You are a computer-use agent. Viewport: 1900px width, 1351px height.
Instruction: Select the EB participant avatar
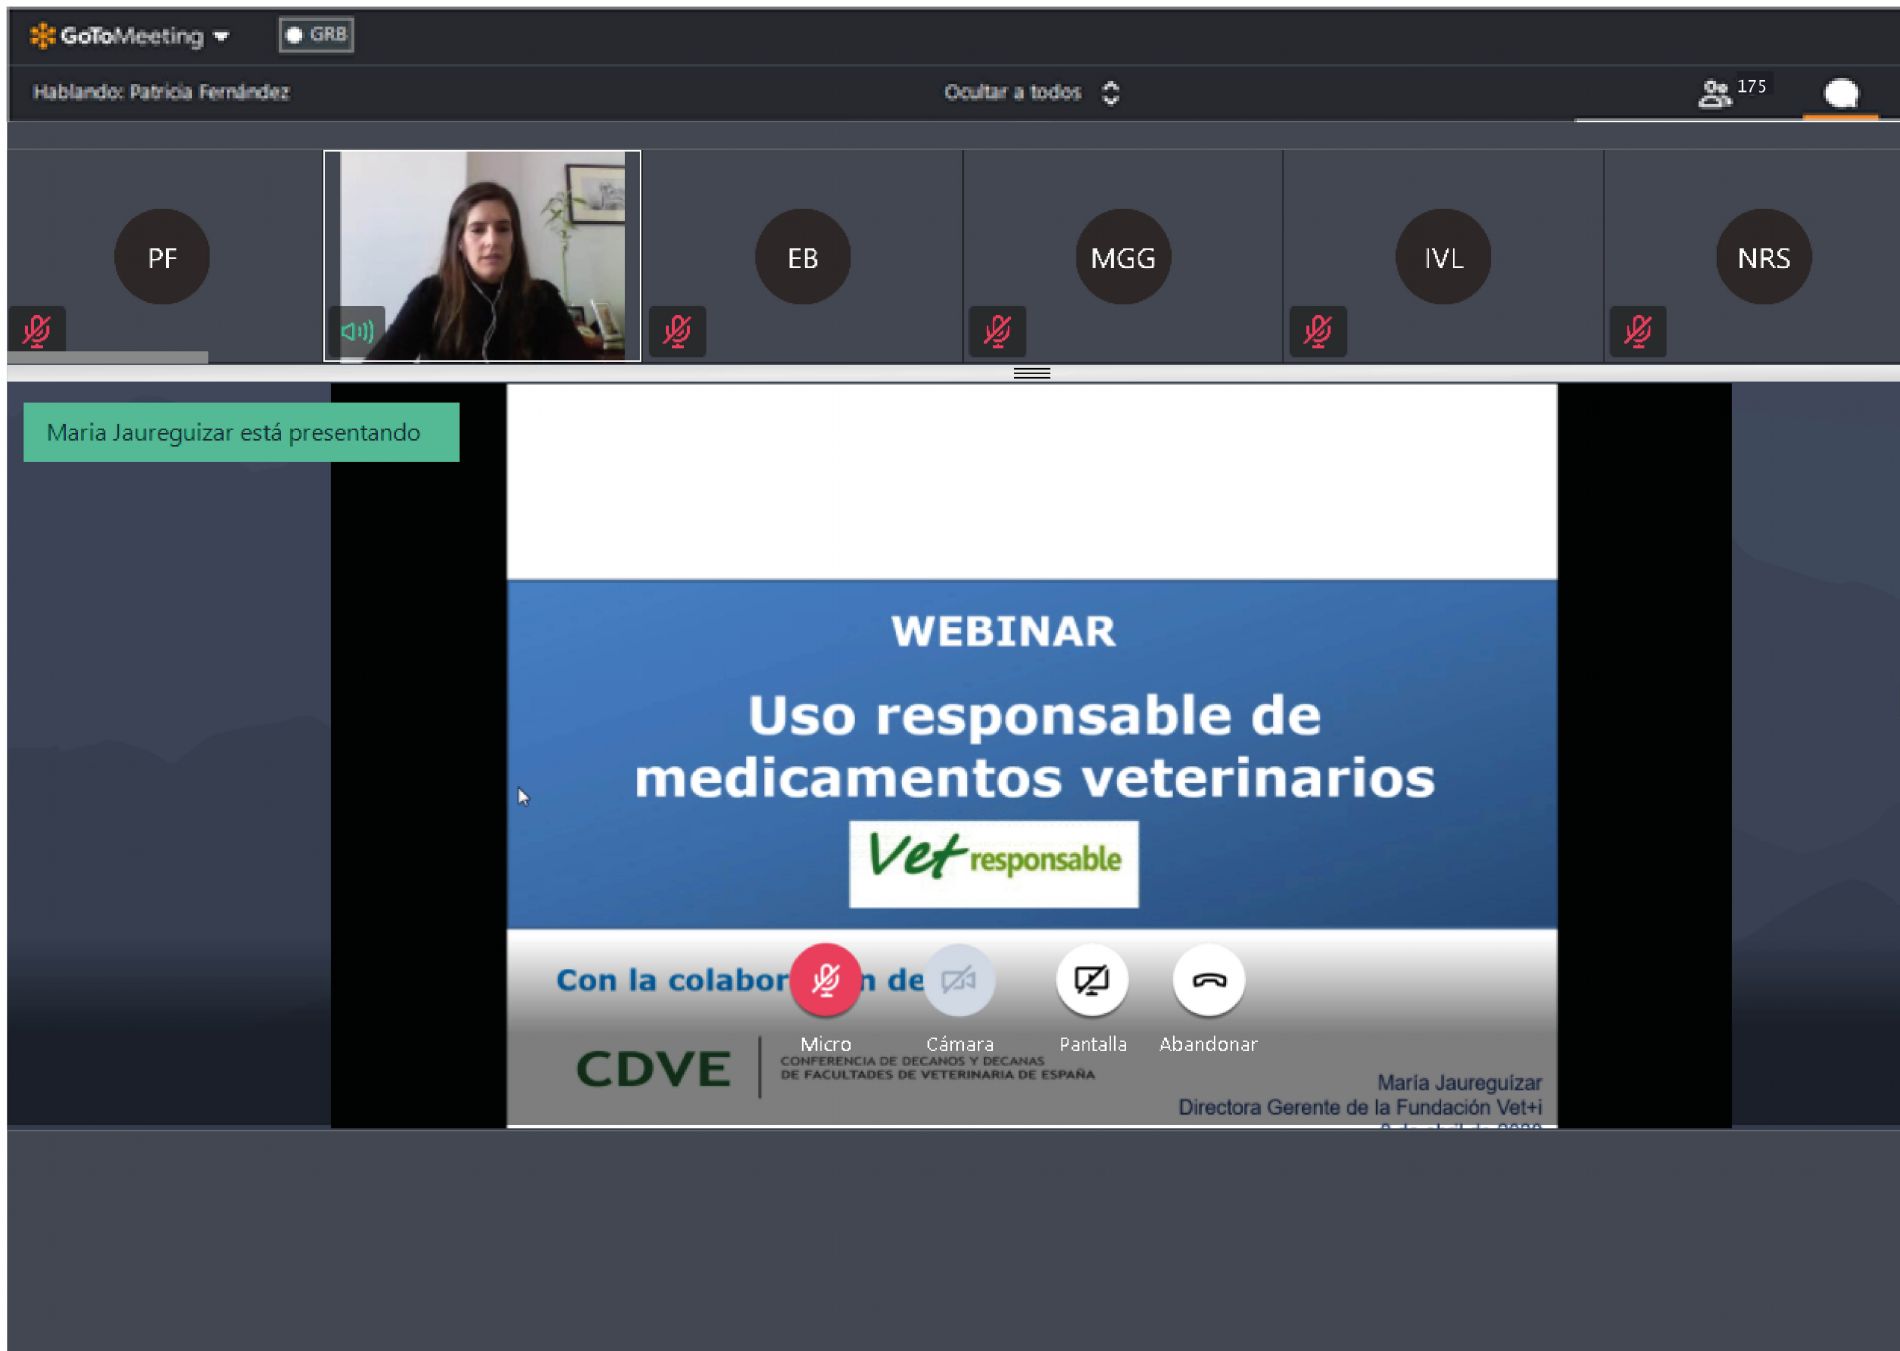tap(802, 257)
